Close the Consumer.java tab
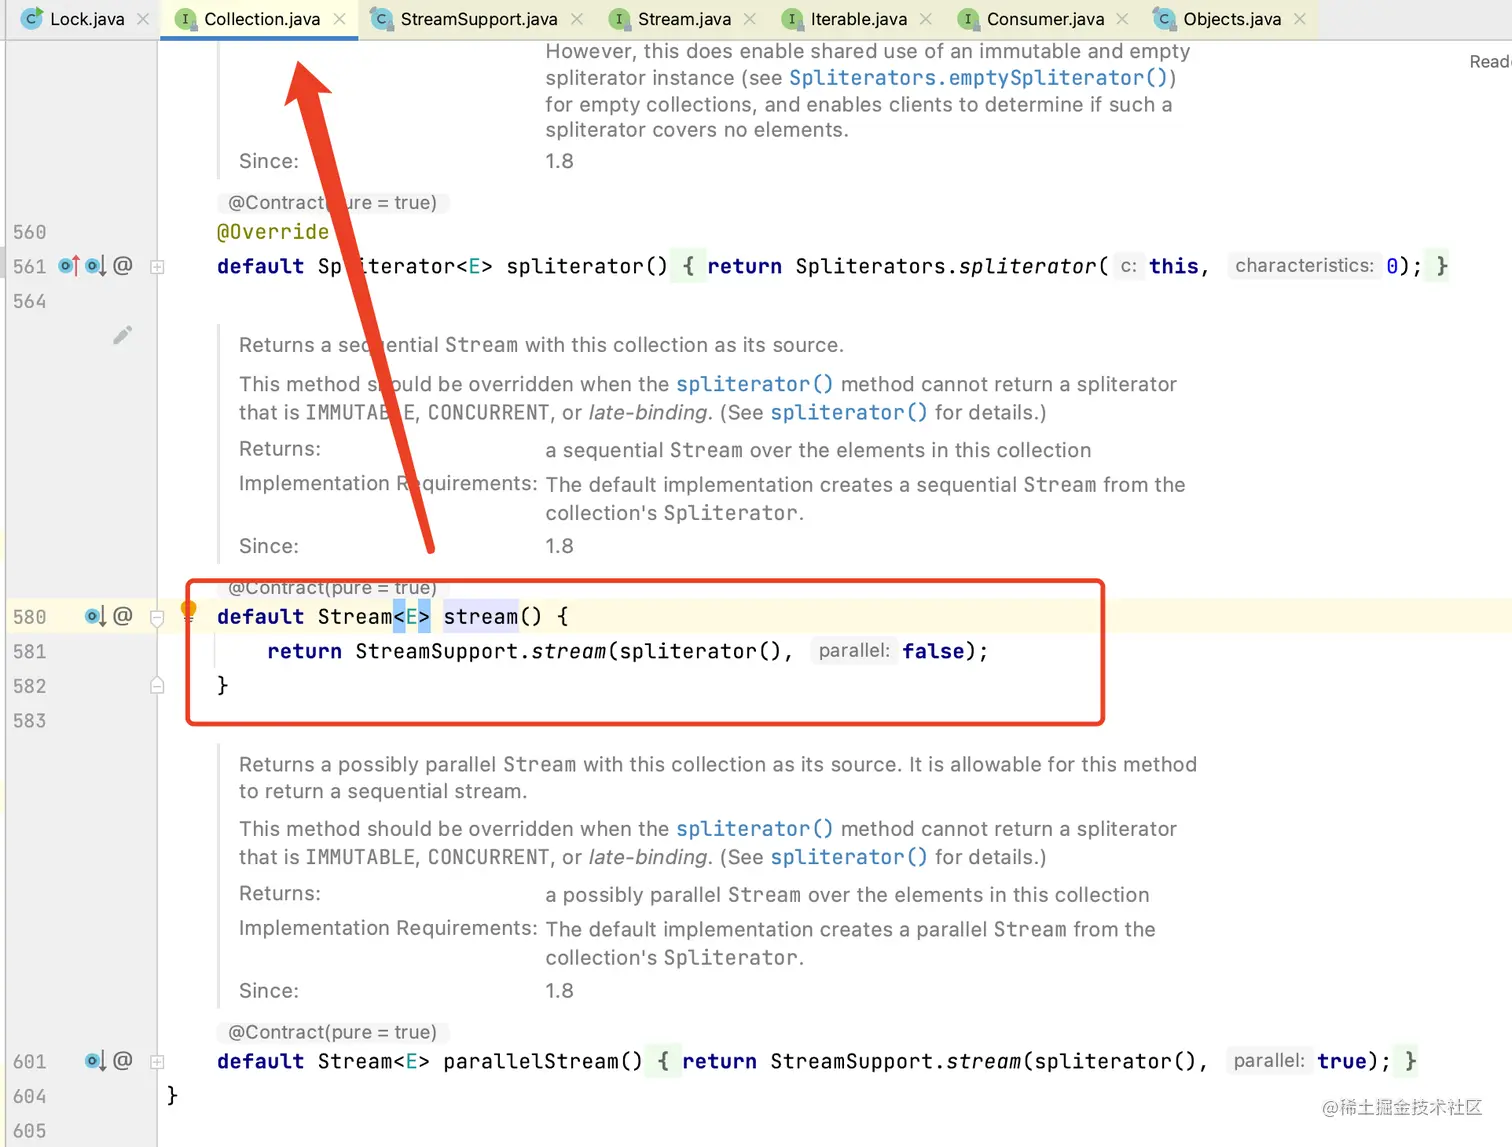This screenshot has height=1147, width=1512. coord(1122,19)
